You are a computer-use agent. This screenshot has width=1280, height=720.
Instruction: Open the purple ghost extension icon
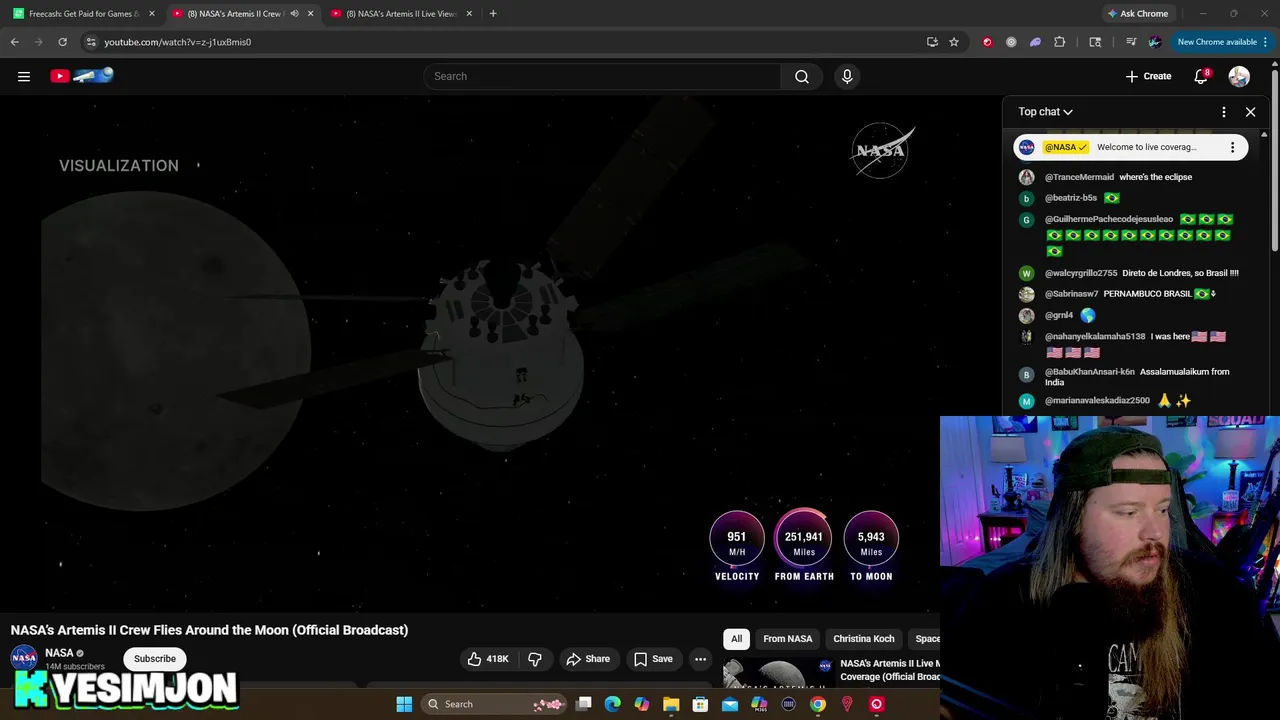point(1035,42)
